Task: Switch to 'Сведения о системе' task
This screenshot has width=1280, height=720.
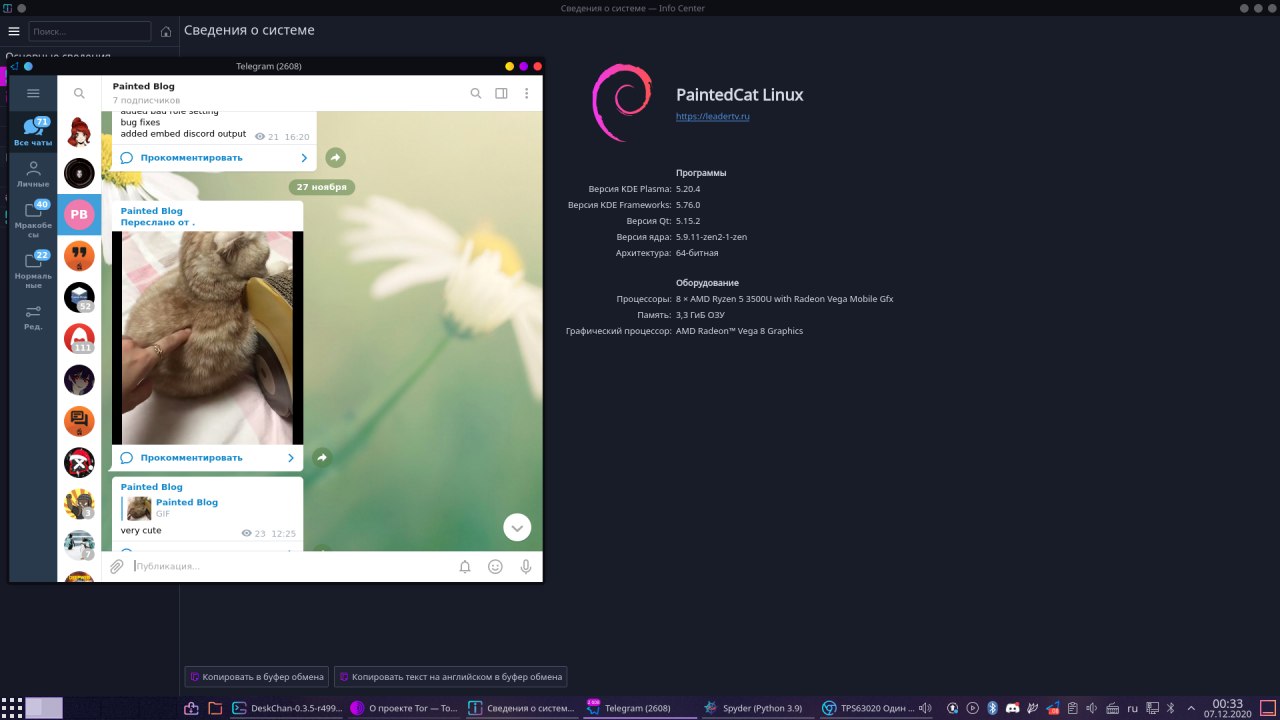Action: point(522,708)
